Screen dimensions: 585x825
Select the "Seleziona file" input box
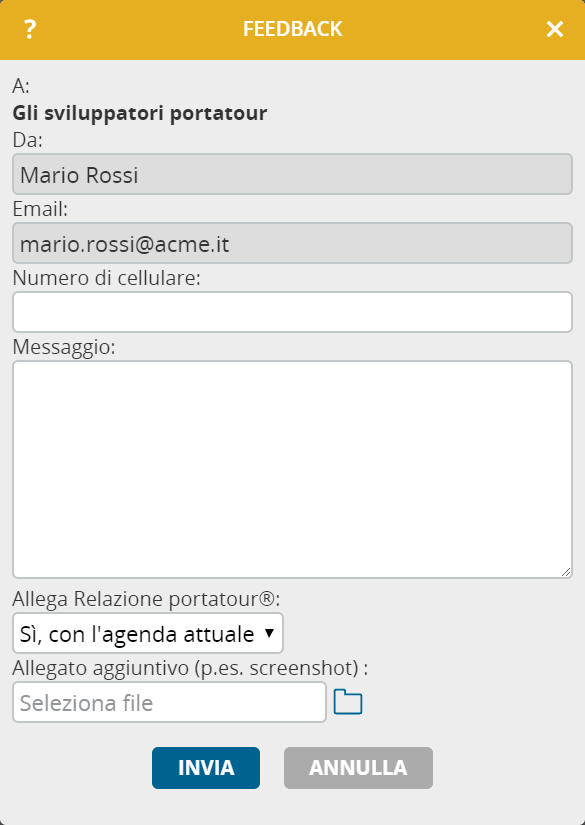tap(169, 702)
